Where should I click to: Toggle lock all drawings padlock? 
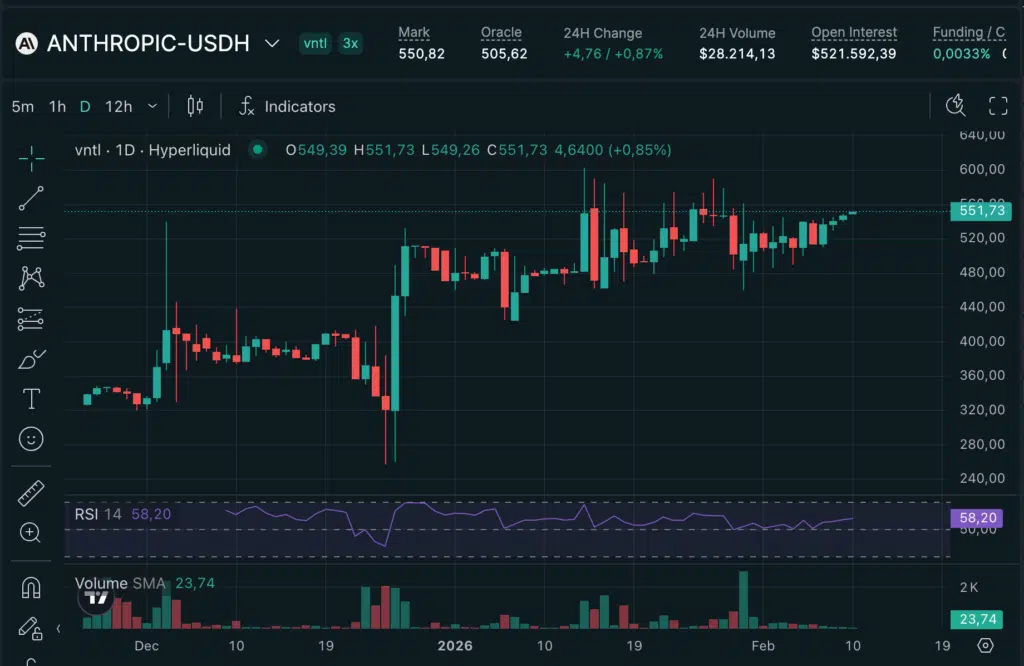pyautogui.click(x=31, y=628)
